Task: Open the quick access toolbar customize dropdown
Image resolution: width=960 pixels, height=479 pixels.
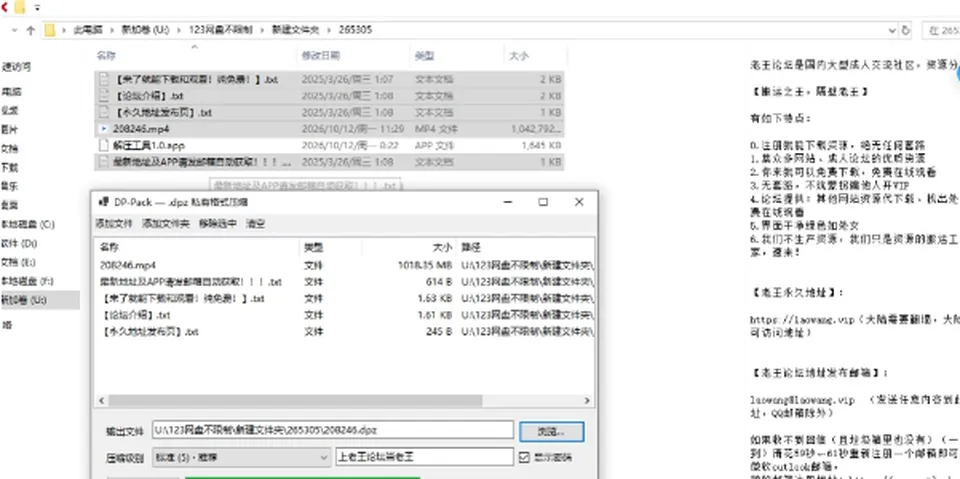Action: [37, 8]
